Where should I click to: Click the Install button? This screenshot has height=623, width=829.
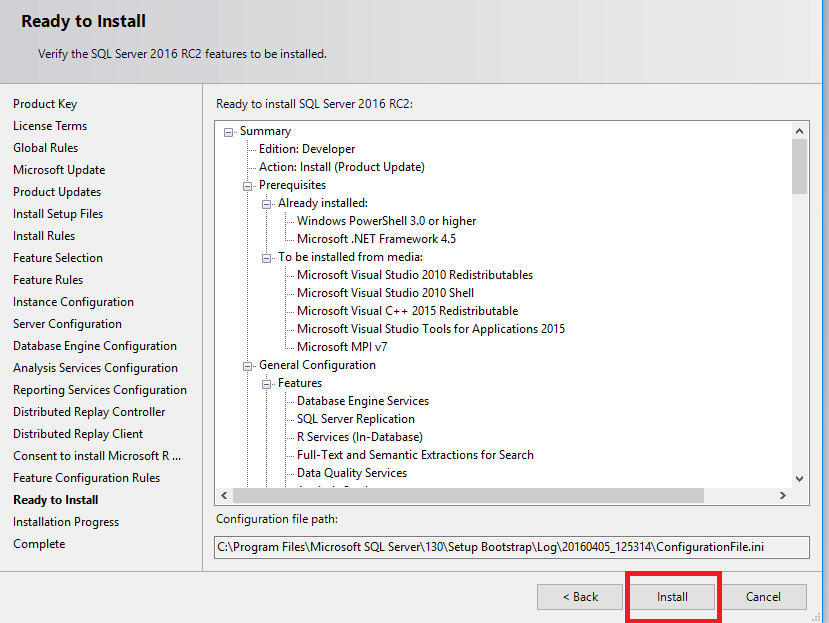(x=672, y=596)
